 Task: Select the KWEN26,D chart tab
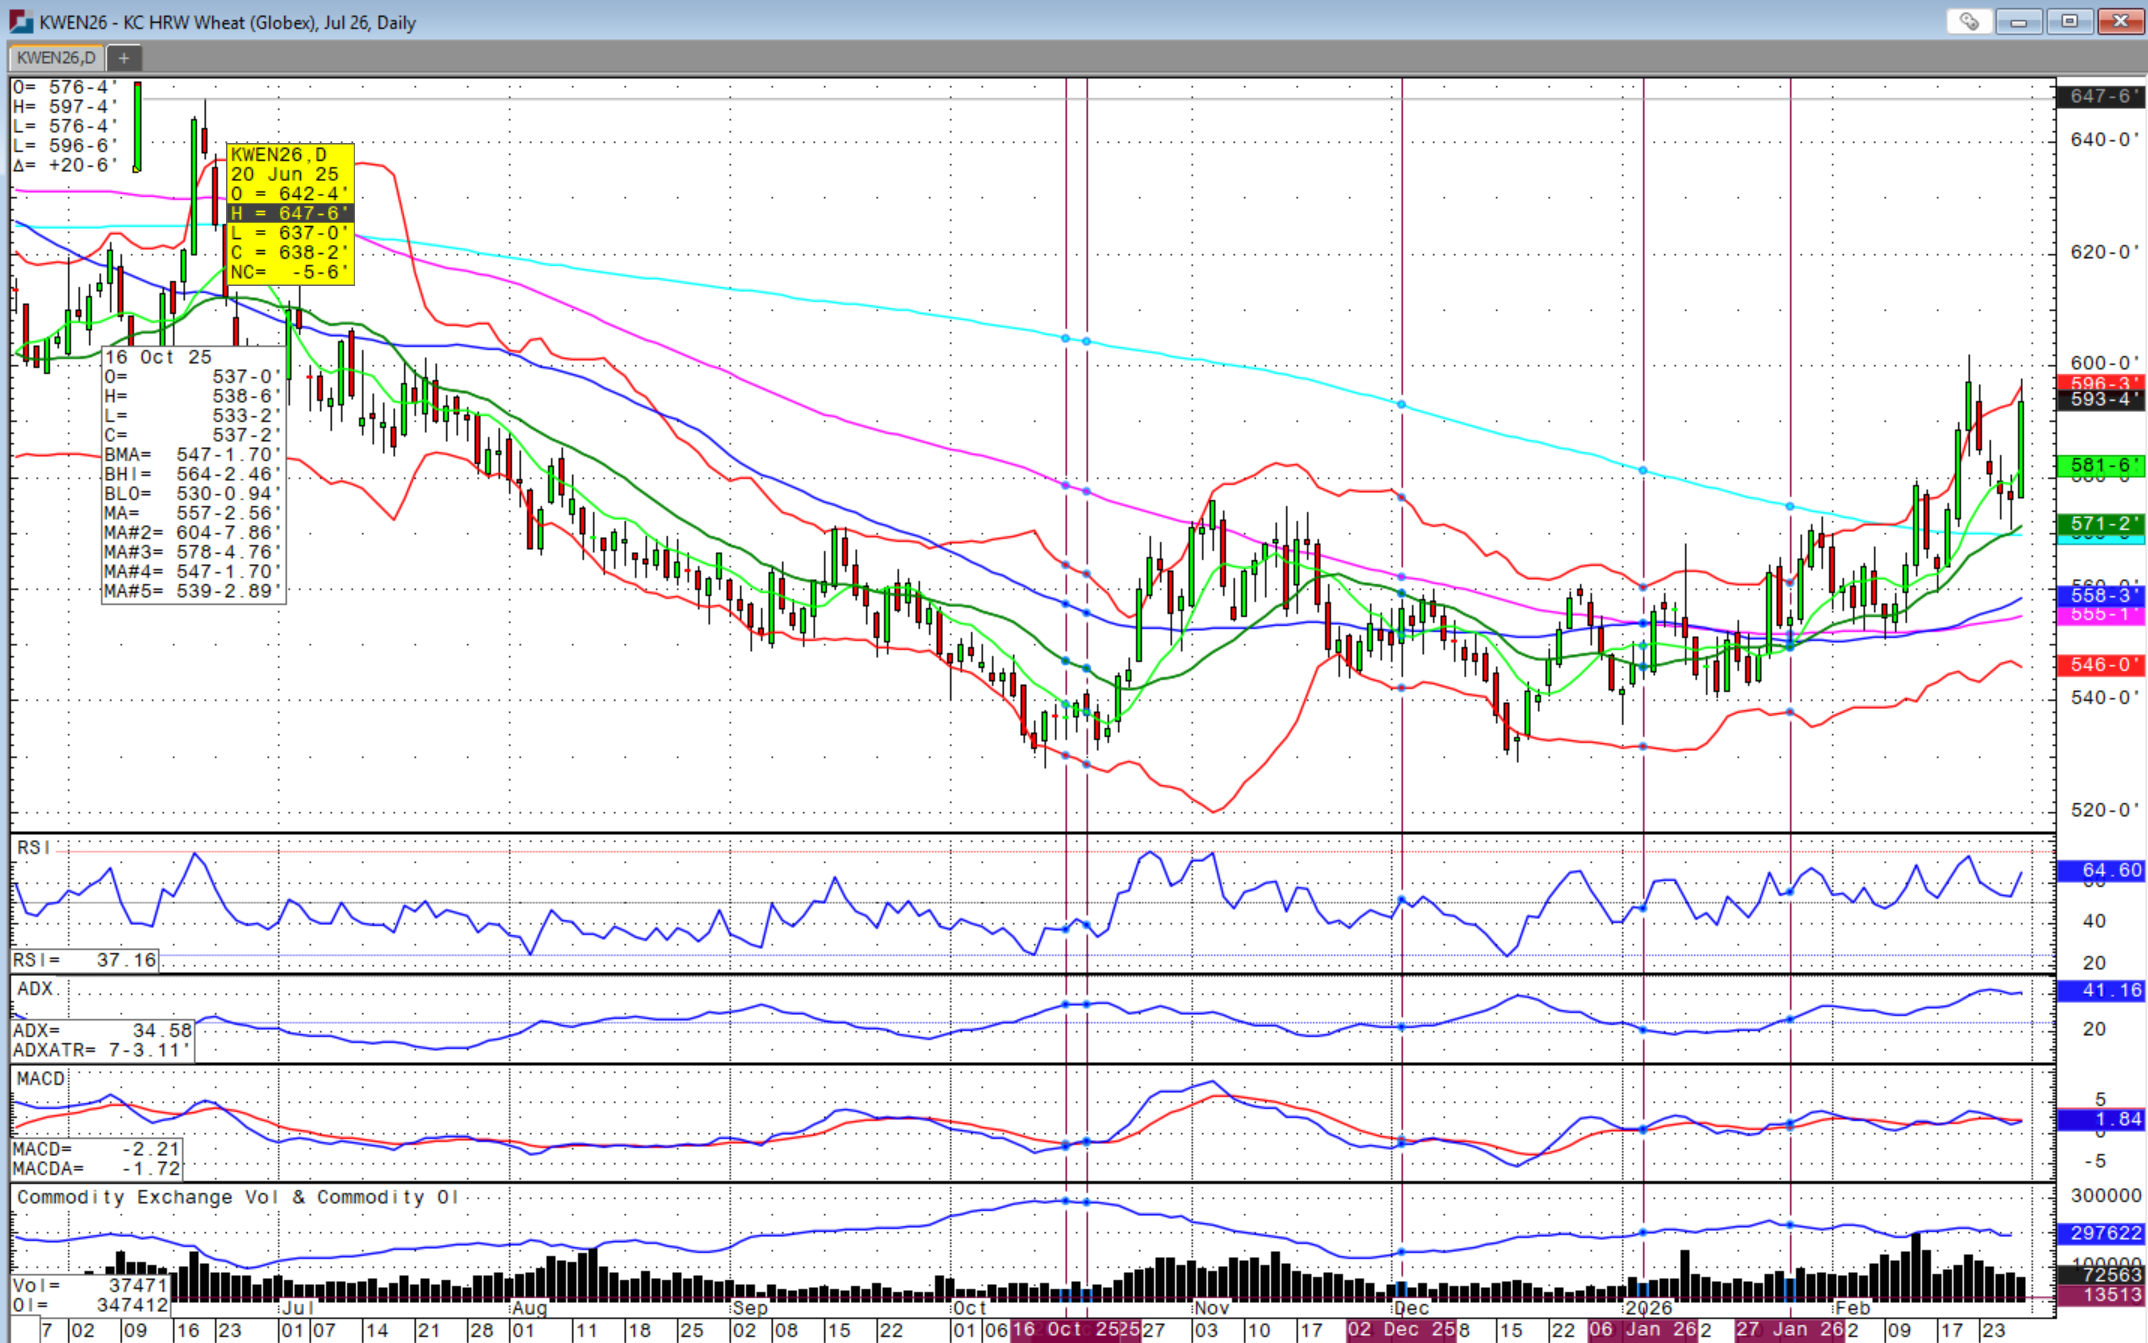pyautogui.click(x=56, y=58)
